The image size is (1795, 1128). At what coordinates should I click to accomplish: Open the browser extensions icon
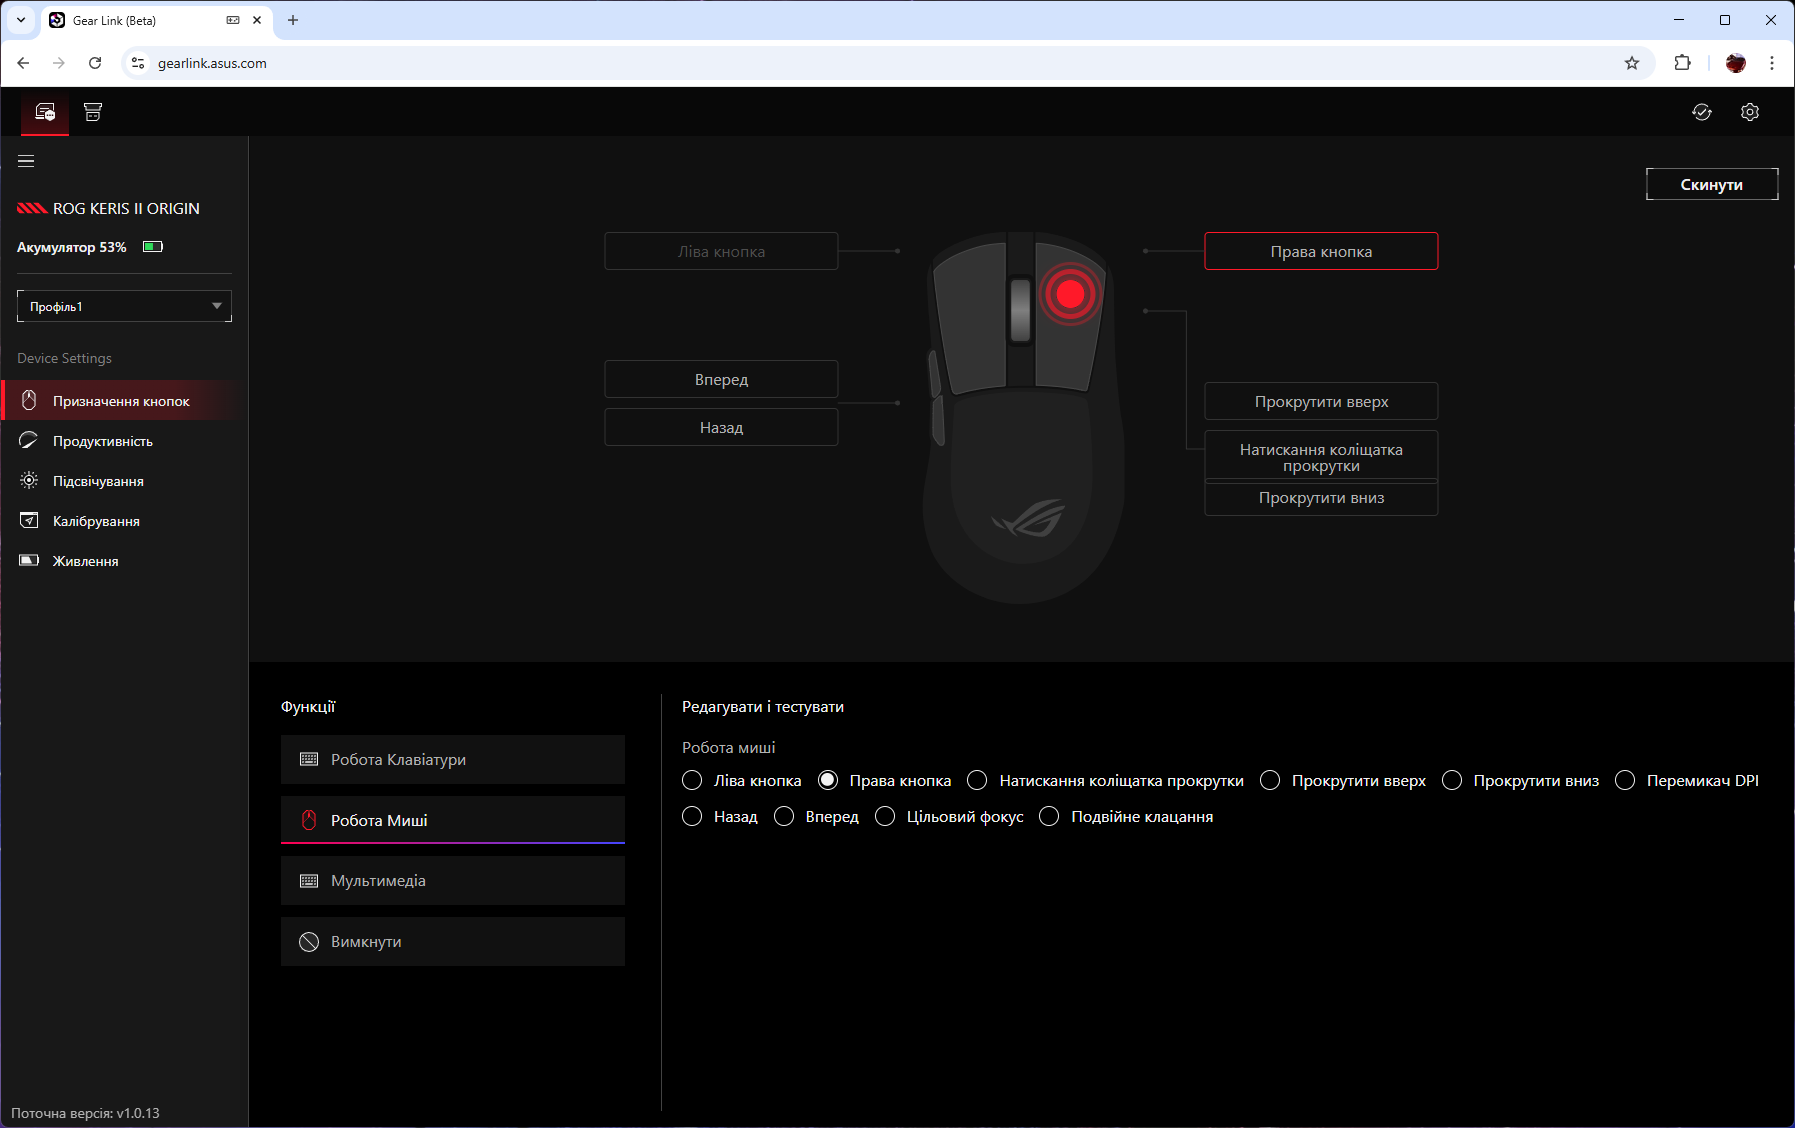pos(1683,63)
